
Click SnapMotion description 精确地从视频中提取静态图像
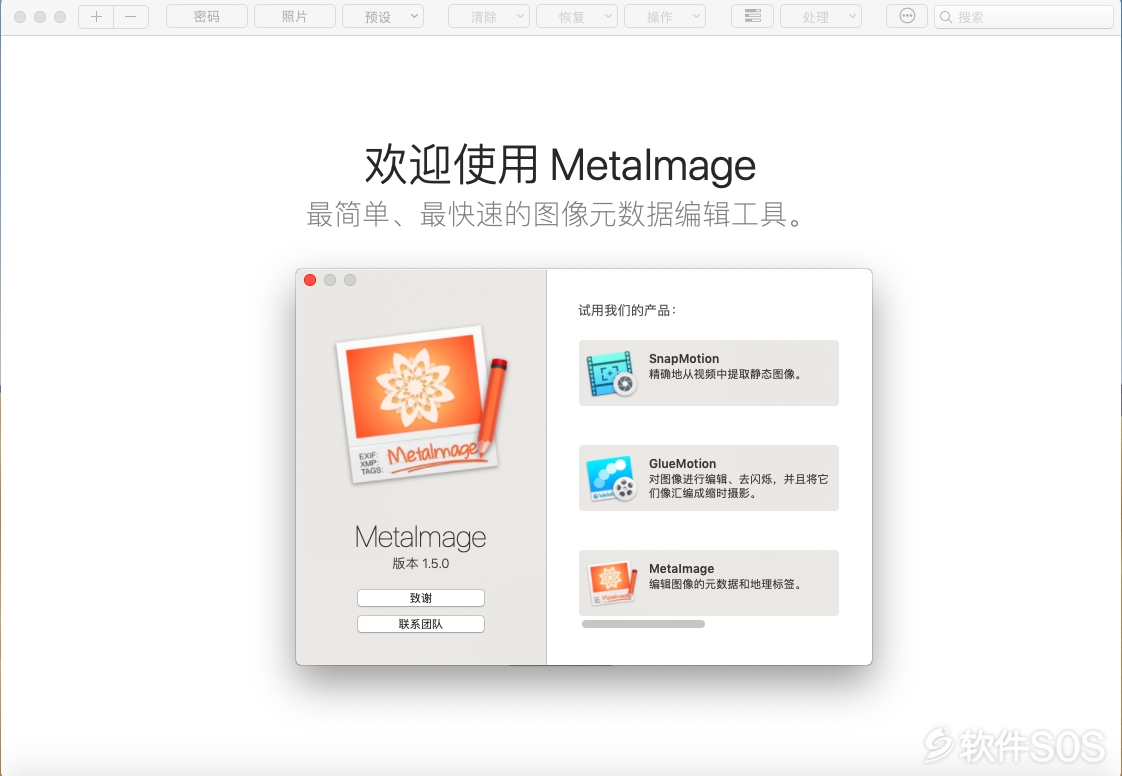click(725, 374)
